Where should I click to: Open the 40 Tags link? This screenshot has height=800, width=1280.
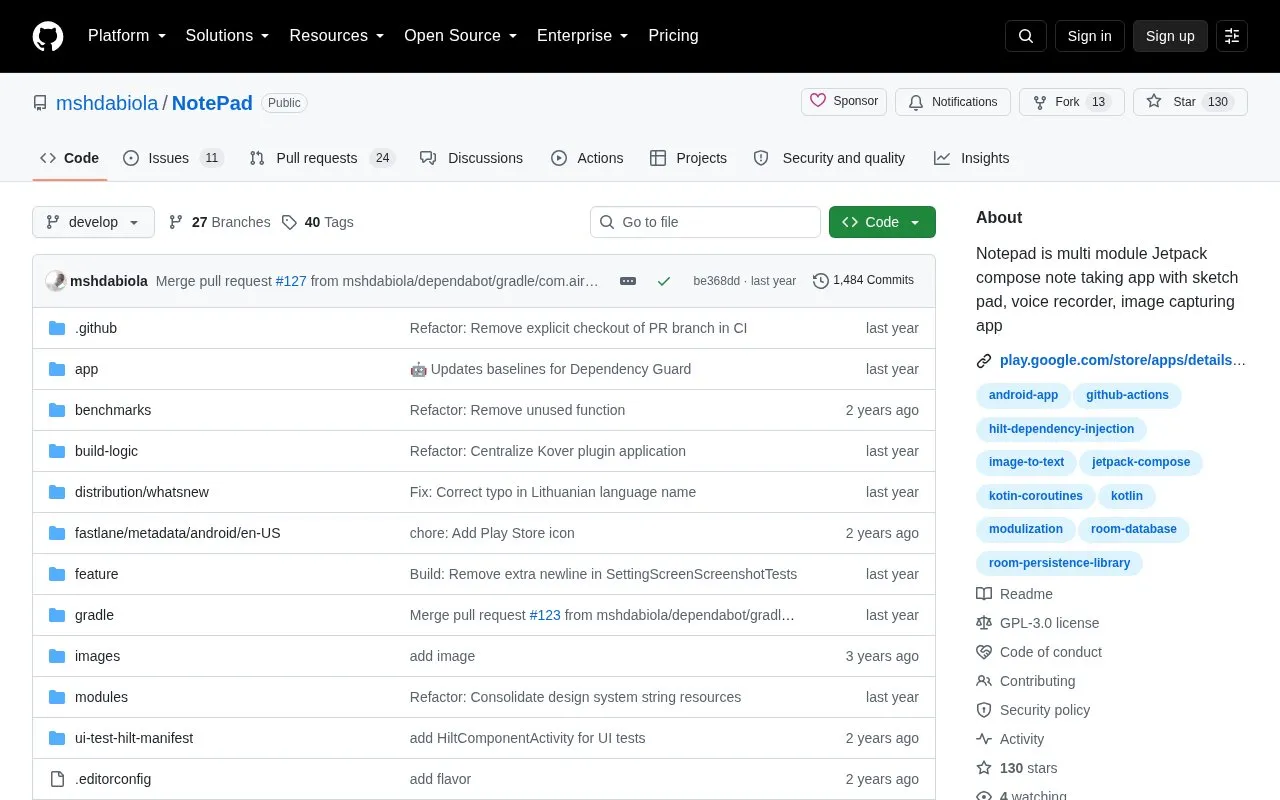tap(318, 222)
